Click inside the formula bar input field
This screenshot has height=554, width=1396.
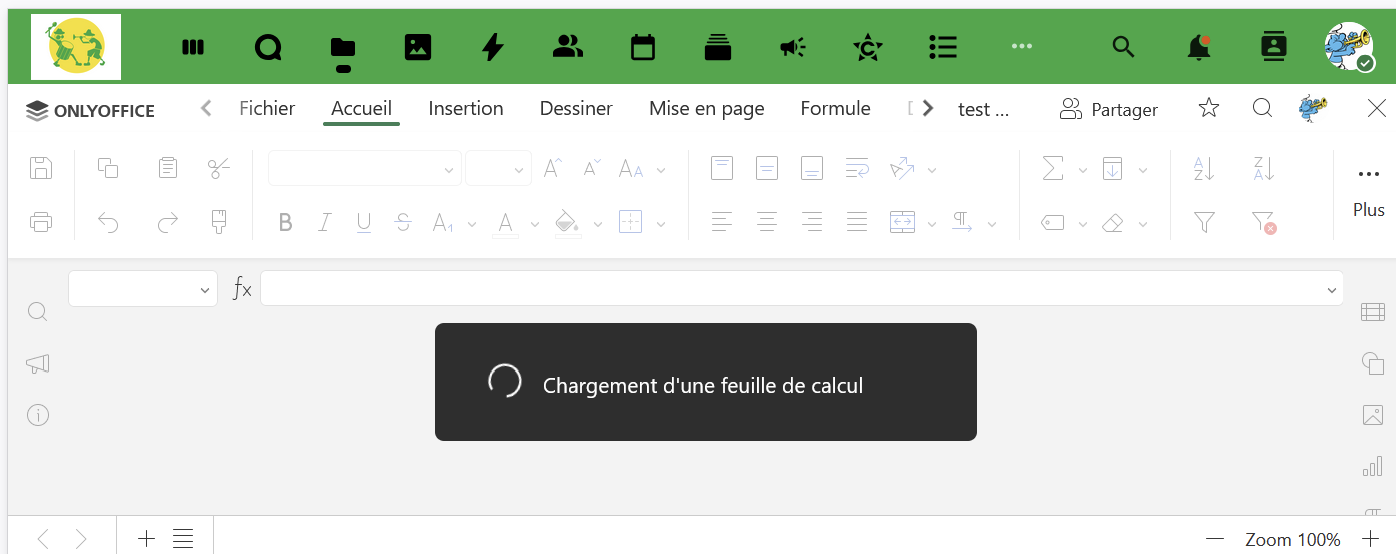(x=790, y=289)
